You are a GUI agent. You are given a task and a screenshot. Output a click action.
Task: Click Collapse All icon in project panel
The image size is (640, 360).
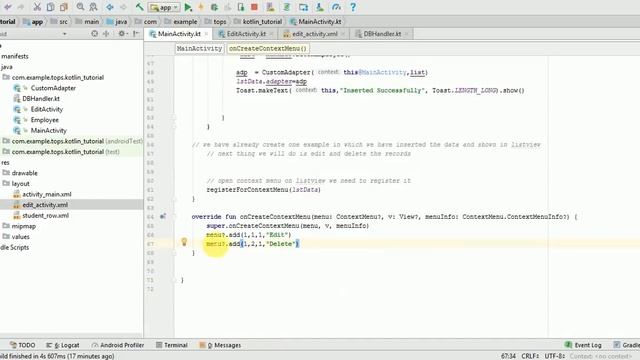point(106,33)
